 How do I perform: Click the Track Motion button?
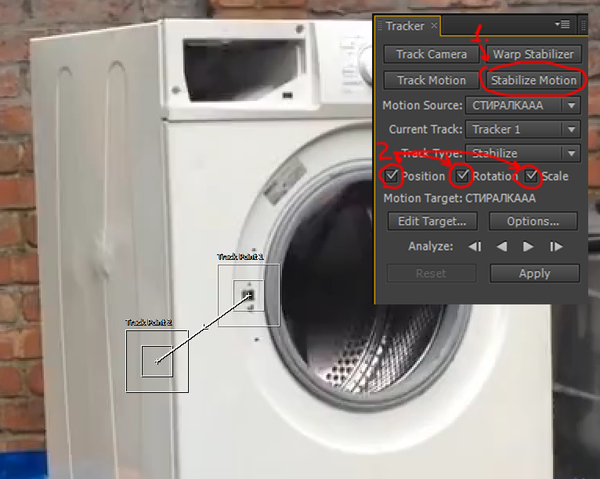431,80
